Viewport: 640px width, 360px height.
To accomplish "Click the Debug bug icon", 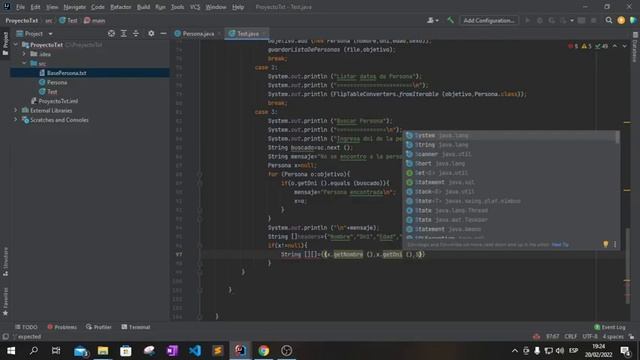I will click(540, 20).
